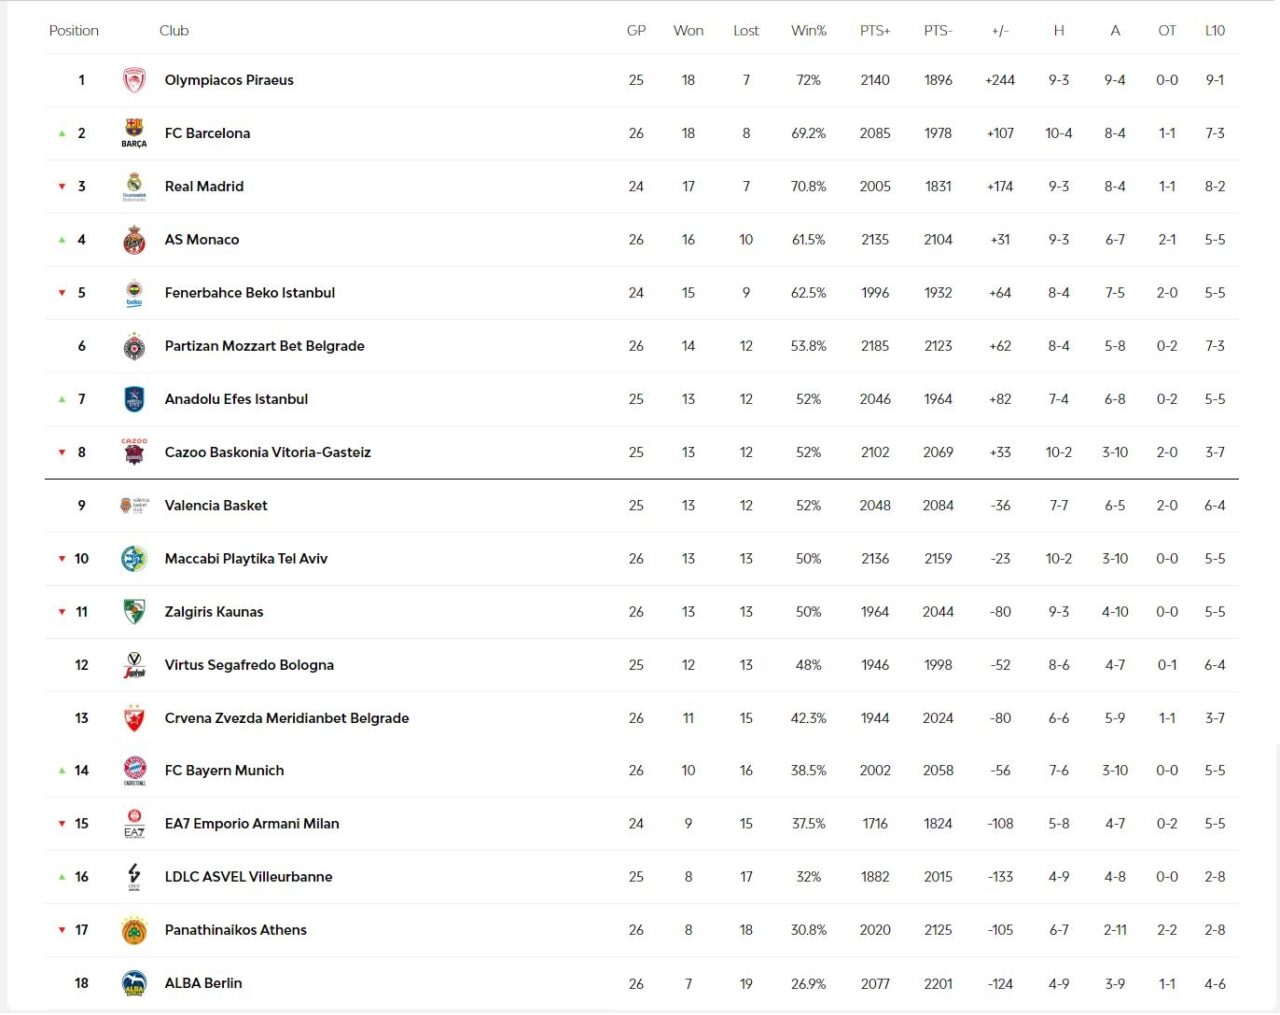
Task: Click the FC Barcelona crest icon
Action: tap(134, 132)
